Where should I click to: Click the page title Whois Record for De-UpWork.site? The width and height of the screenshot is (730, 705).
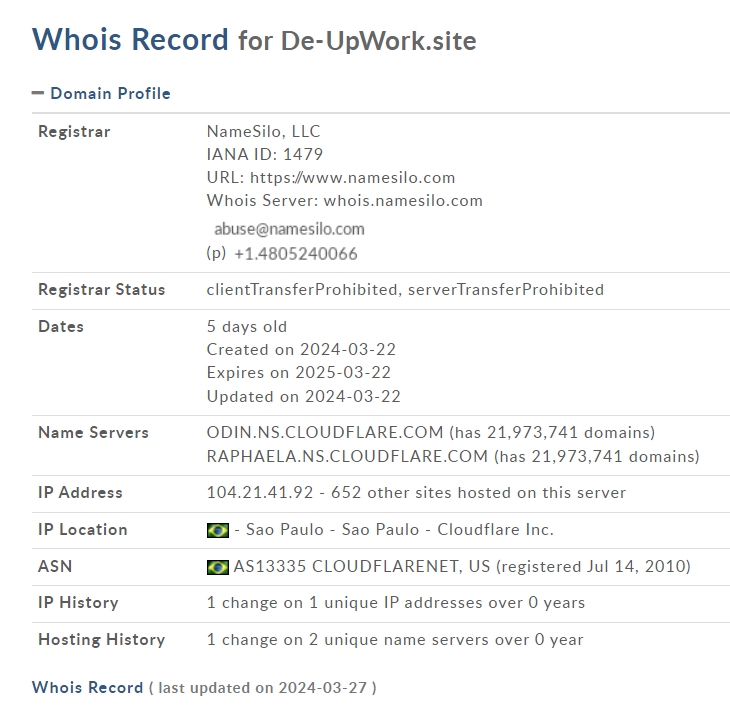click(254, 40)
